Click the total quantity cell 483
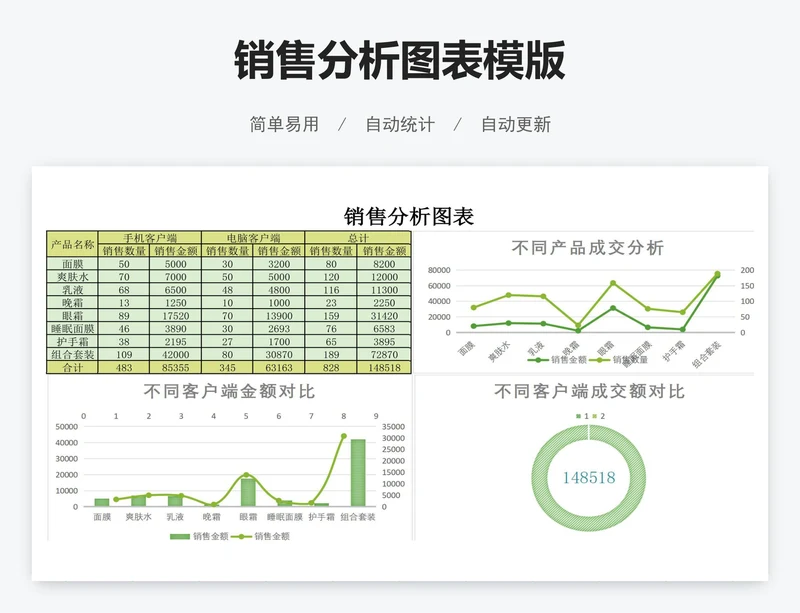This screenshot has width=800, height=613. [x=124, y=367]
